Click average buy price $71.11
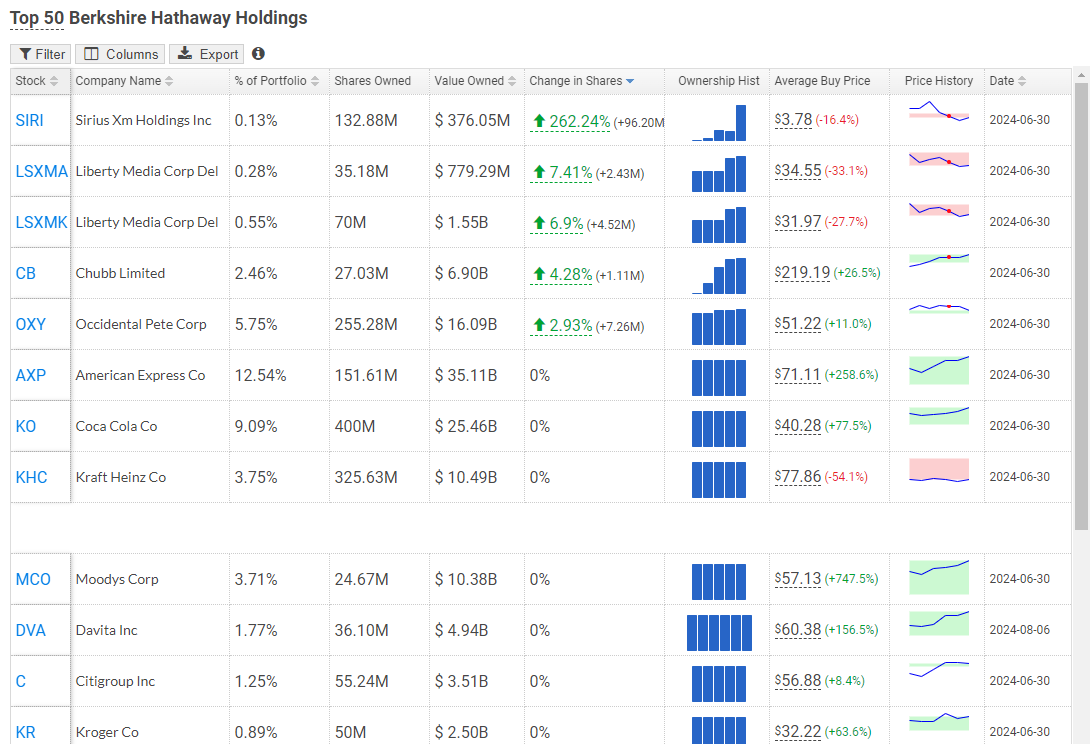This screenshot has height=744, width=1092. tap(798, 375)
